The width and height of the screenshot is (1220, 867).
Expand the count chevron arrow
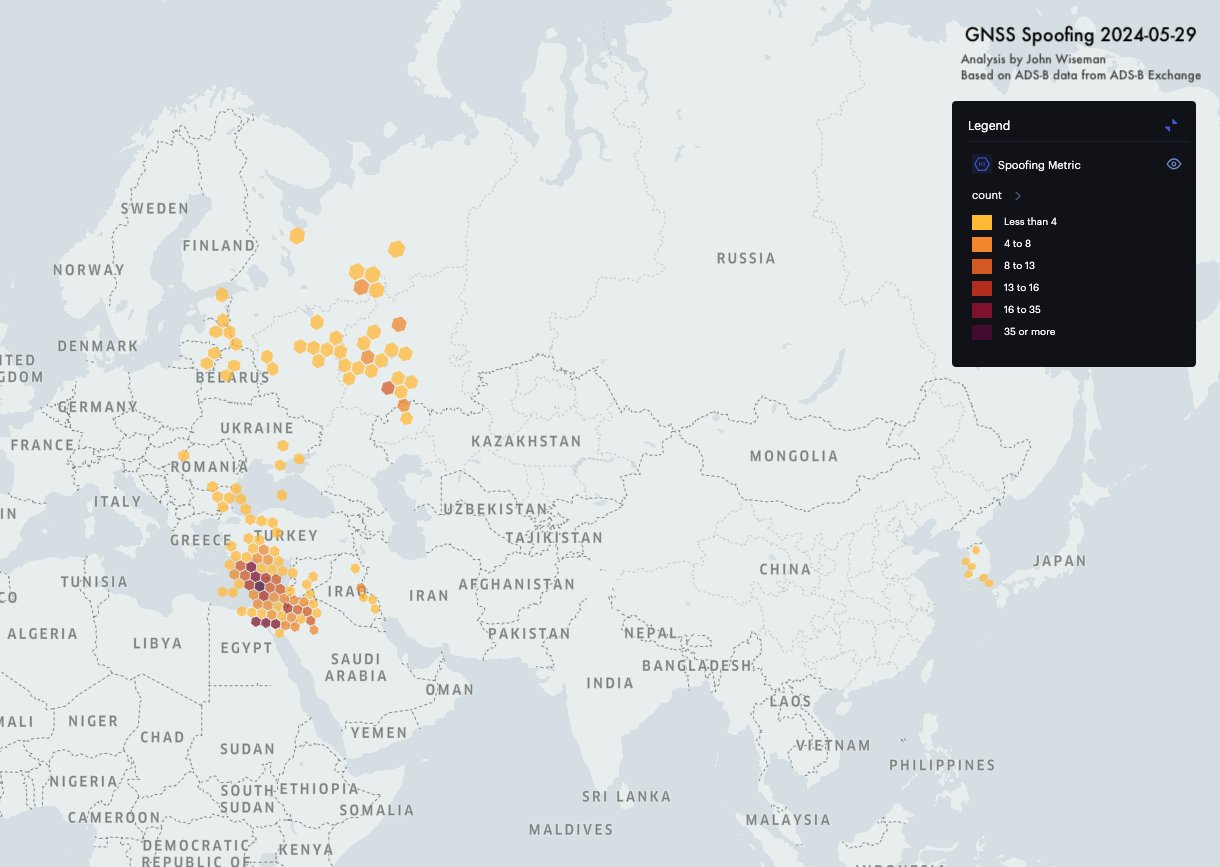[x=1018, y=196]
